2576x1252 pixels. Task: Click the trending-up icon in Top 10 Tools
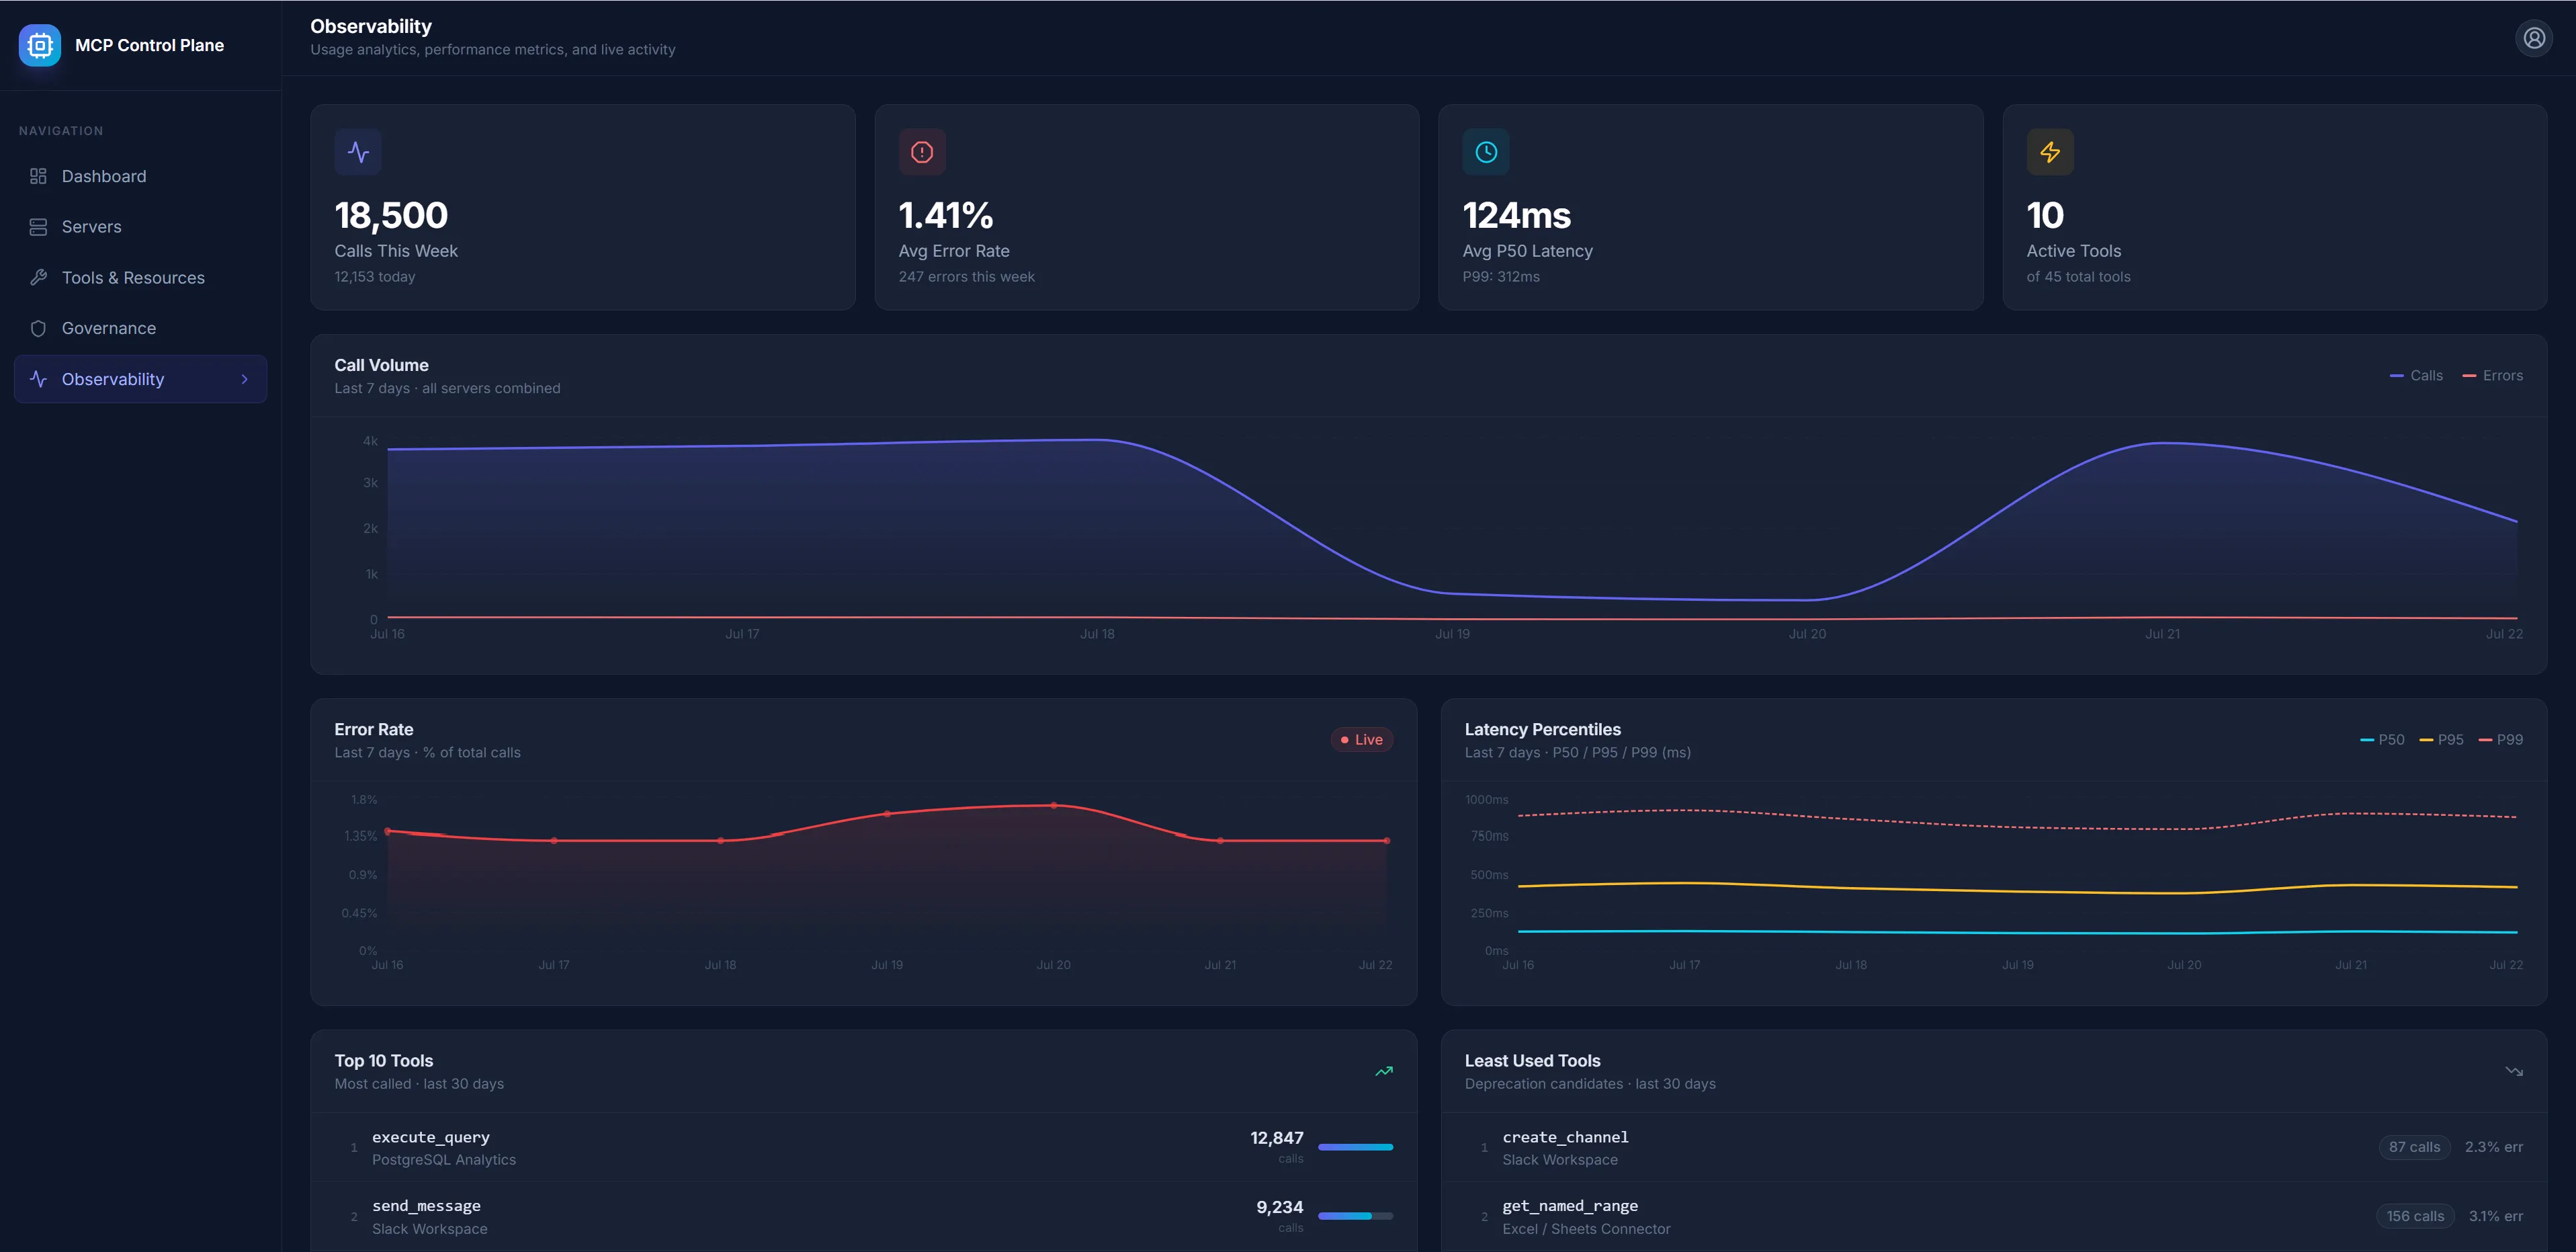pos(1384,1071)
